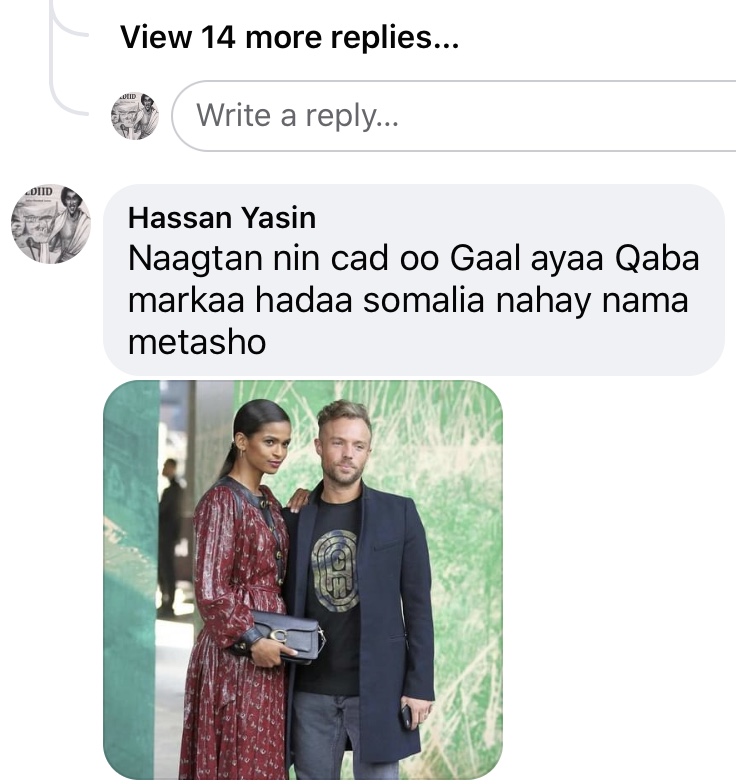Tap the phone held in man's hand
Image resolution: width=736 pixels, height=784 pixels.
[x=406, y=716]
